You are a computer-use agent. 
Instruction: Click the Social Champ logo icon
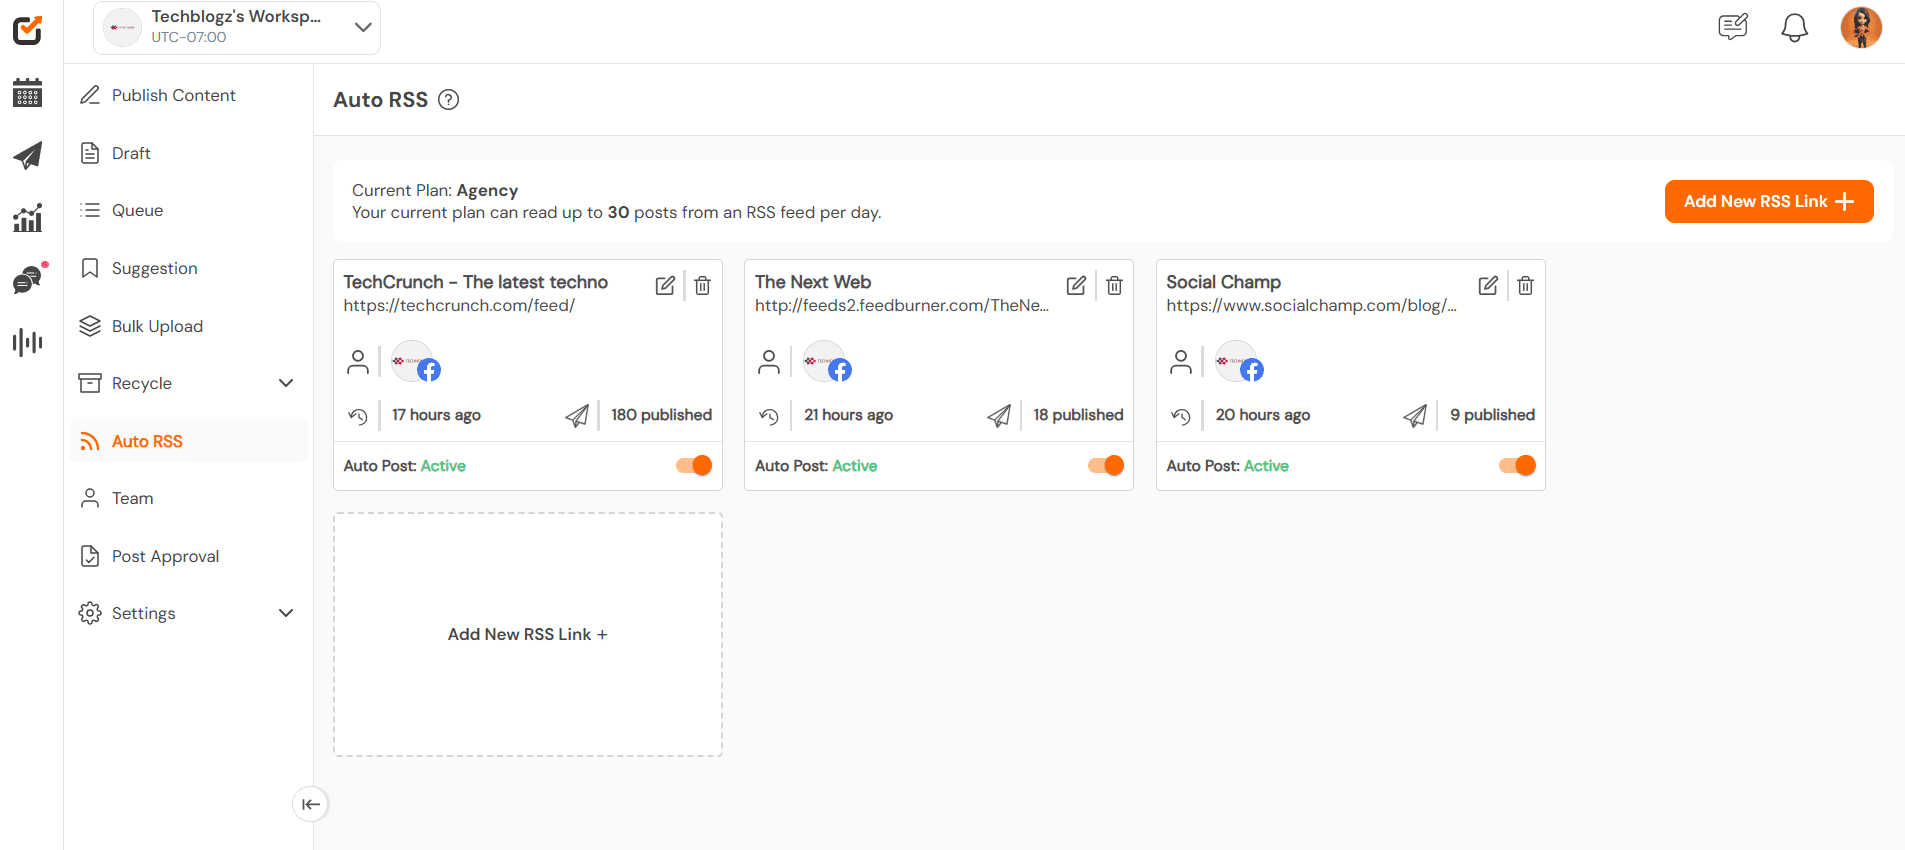tap(27, 30)
